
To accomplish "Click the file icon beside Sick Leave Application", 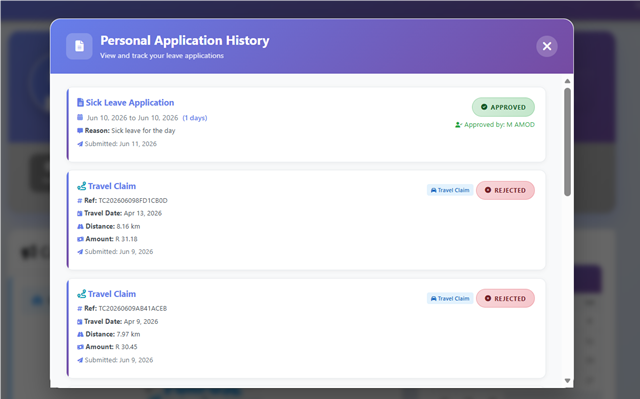I will click(x=80, y=102).
